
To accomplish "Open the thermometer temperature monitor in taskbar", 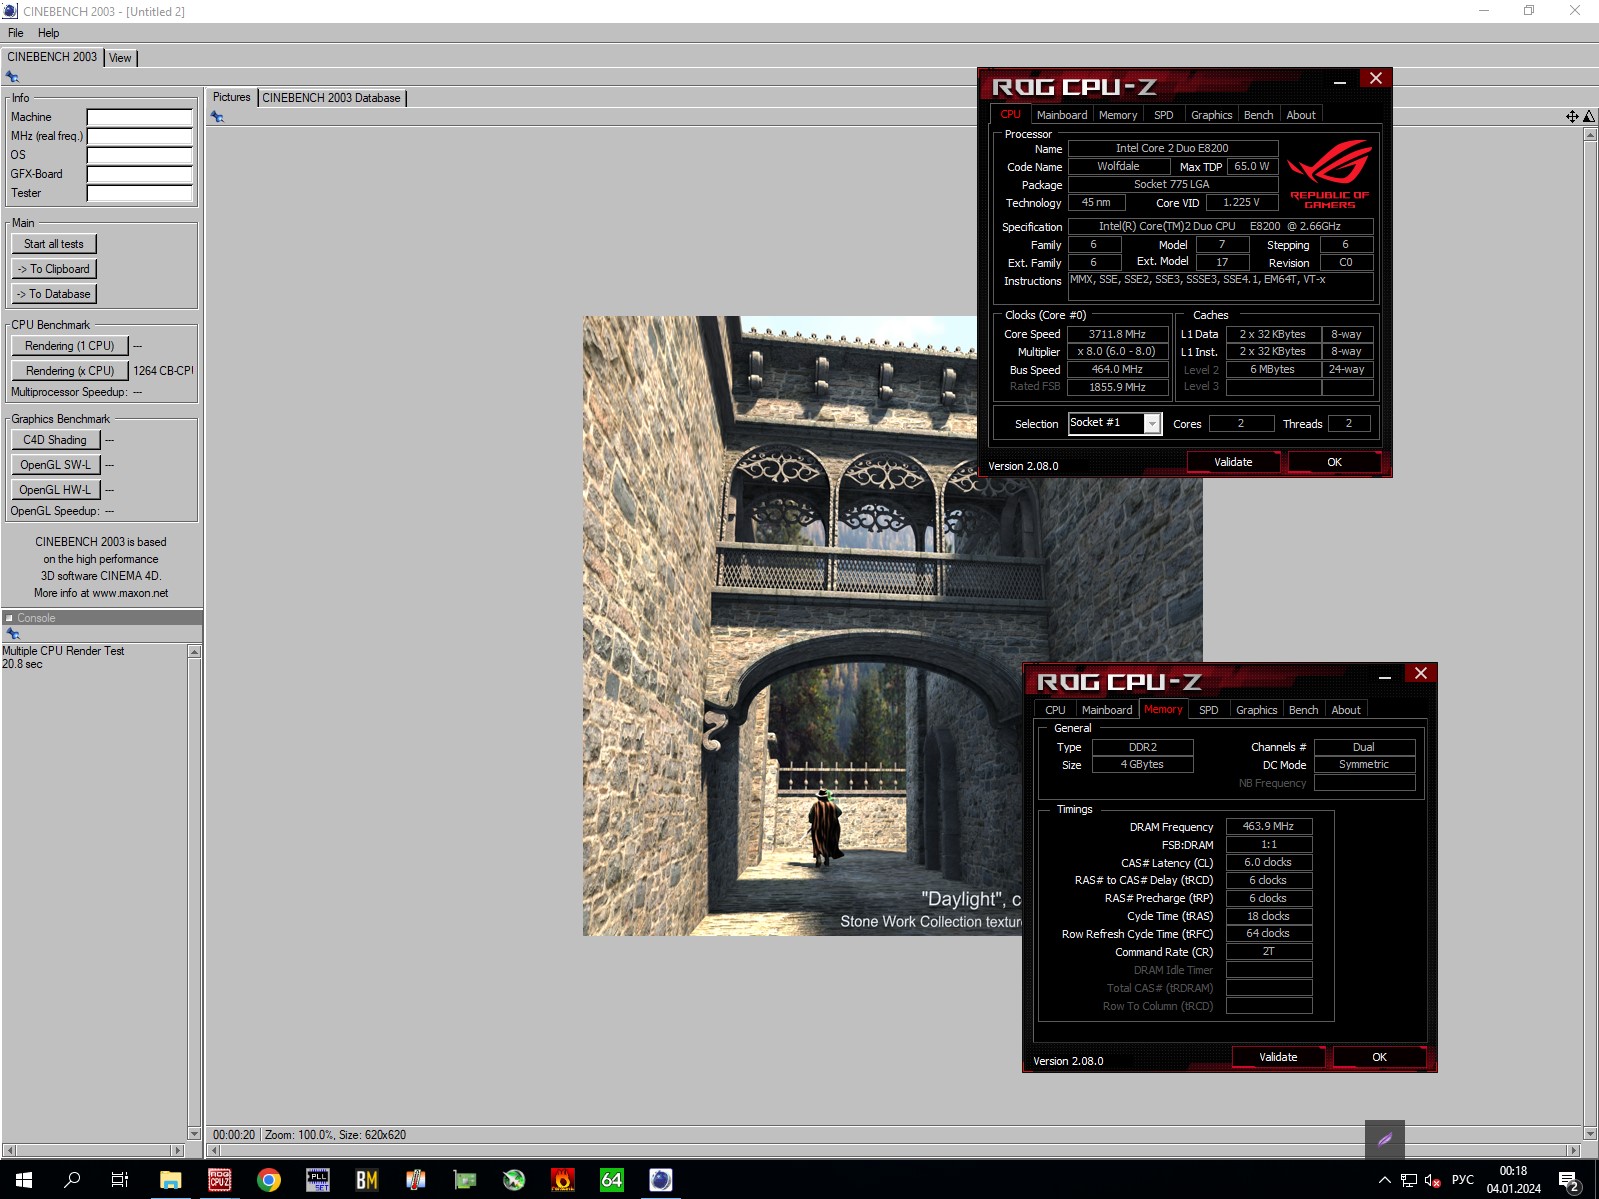I will point(416,1180).
